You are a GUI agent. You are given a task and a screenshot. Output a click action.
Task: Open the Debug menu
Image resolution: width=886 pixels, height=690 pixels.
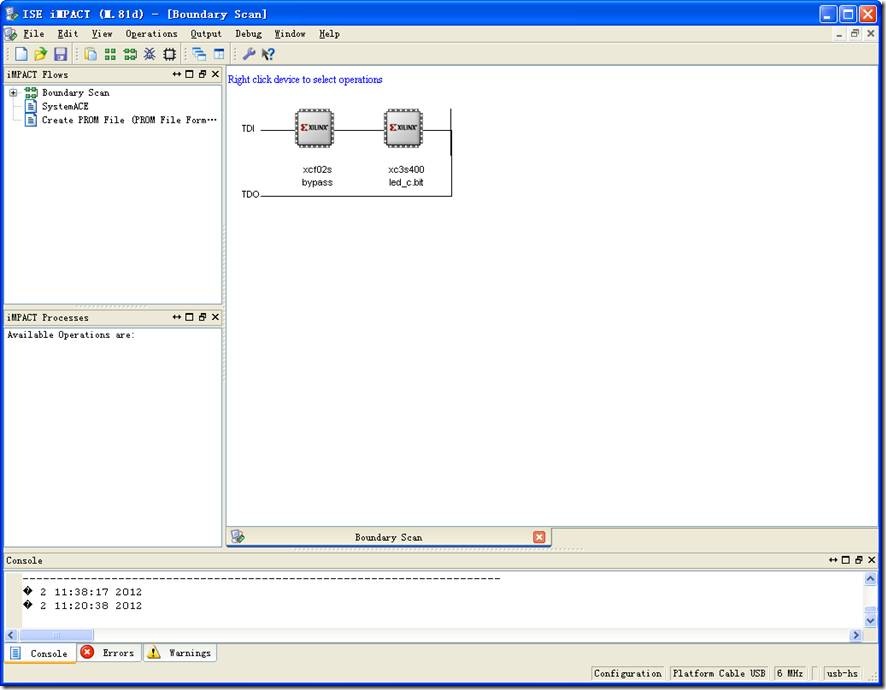point(248,34)
